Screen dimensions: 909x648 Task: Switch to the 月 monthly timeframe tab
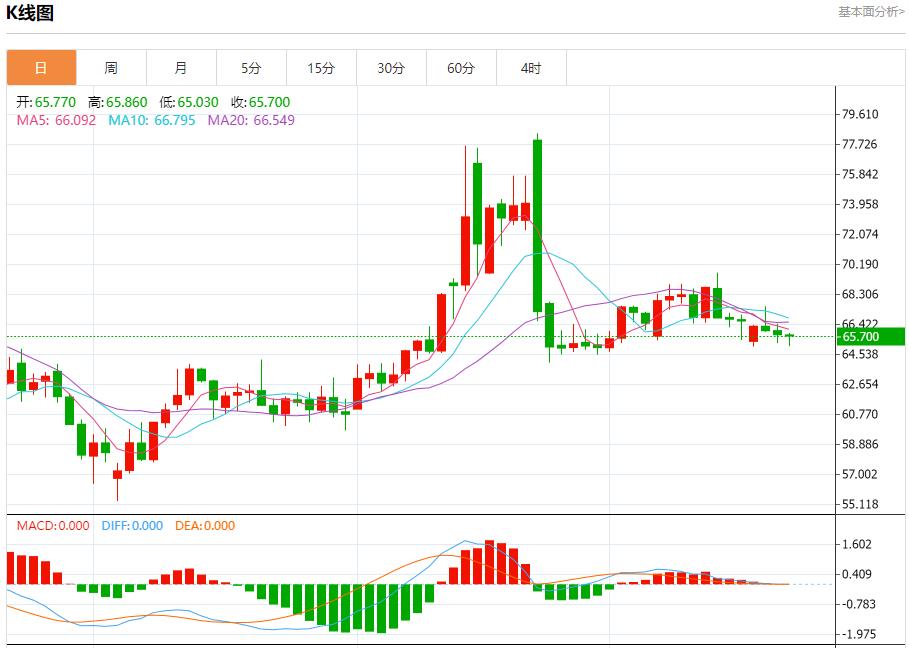[x=181, y=68]
